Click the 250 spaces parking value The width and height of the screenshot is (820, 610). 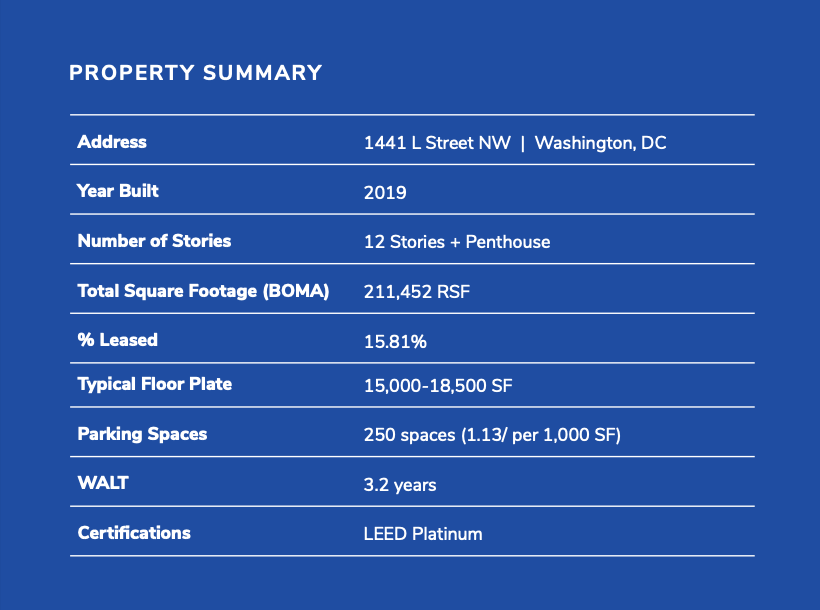[492, 435]
